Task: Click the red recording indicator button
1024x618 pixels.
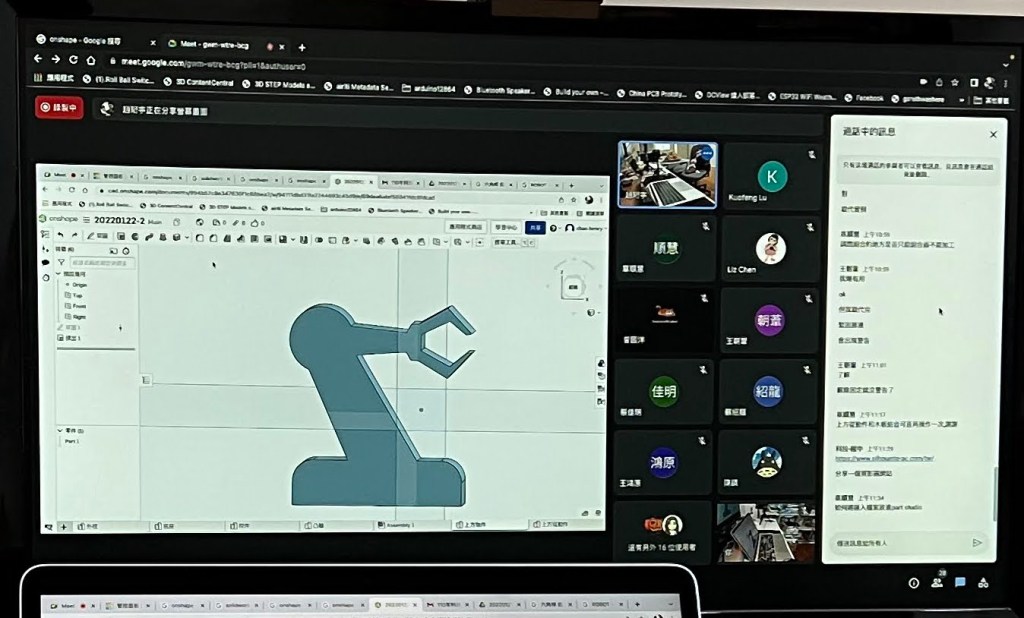Action: (59, 108)
